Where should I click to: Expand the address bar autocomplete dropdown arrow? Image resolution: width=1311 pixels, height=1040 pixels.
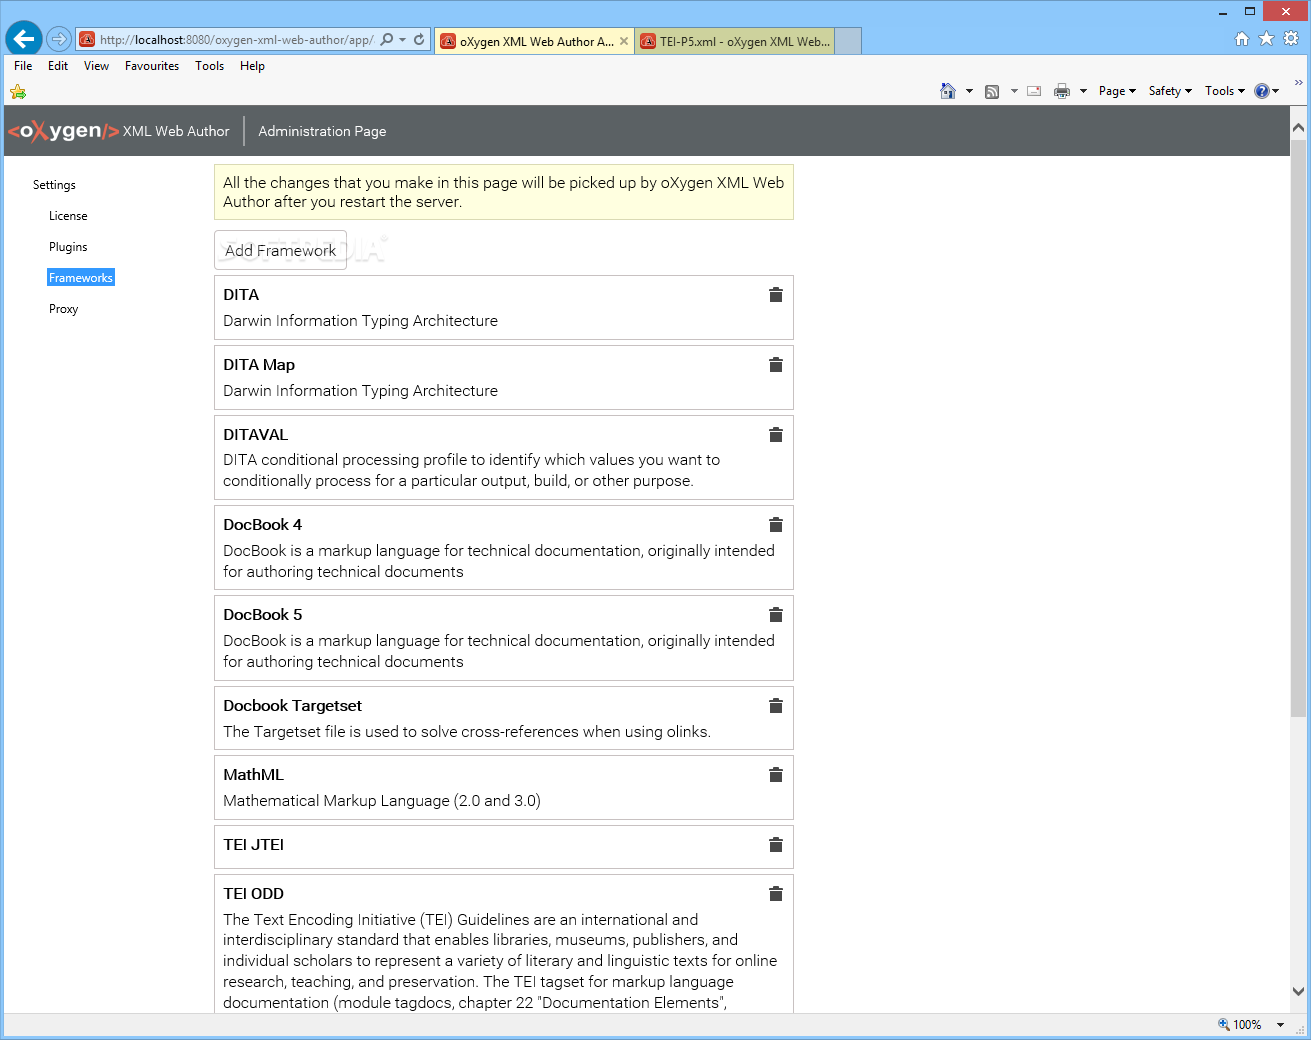click(403, 40)
